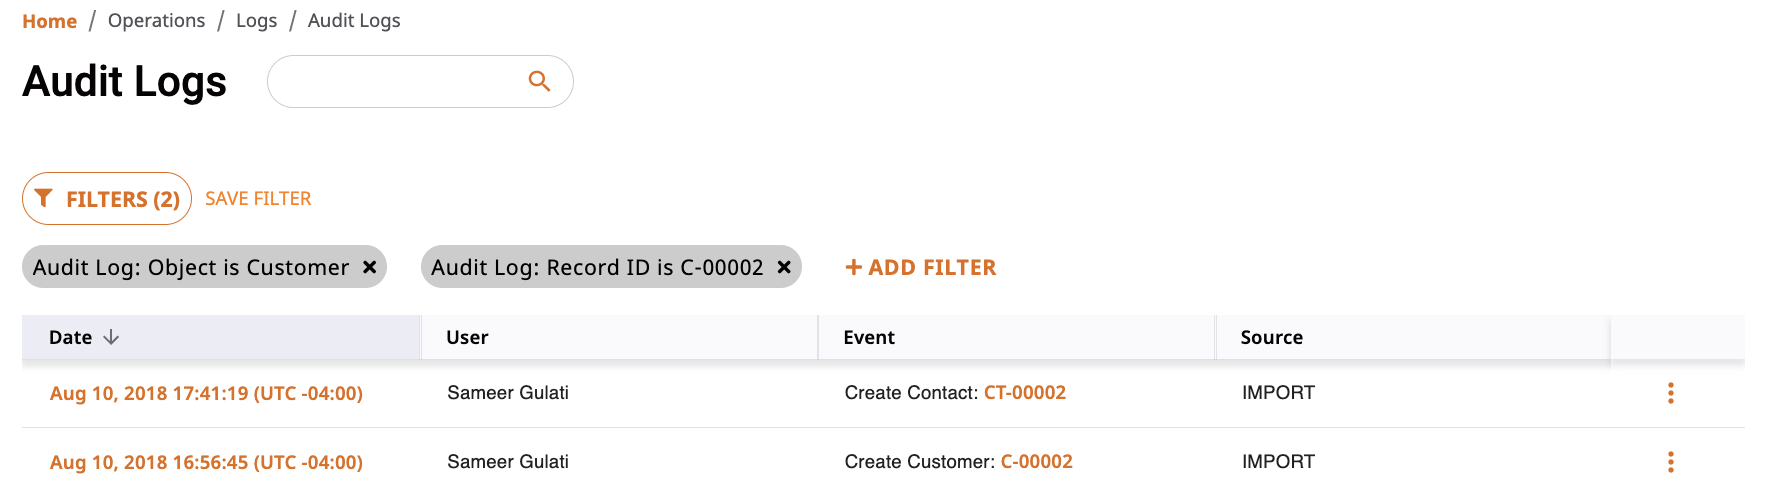
Task: Open the CT-00002 contact link
Action: coord(1025,393)
